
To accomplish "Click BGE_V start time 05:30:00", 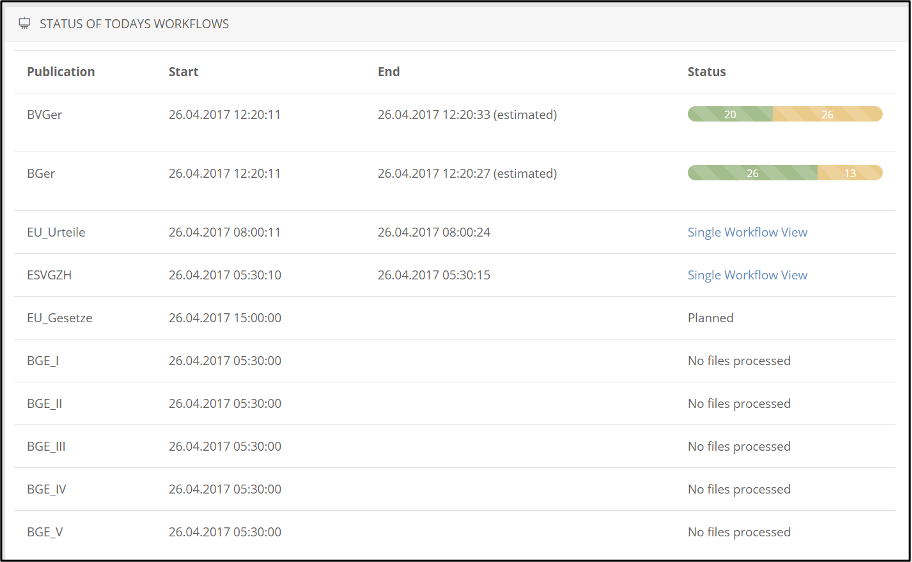I will tap(225, 532).
